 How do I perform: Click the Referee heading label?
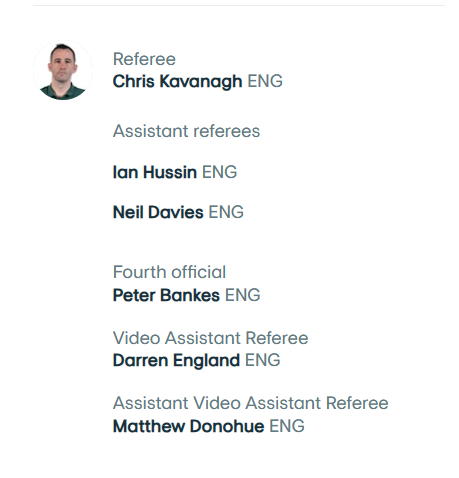144,59
